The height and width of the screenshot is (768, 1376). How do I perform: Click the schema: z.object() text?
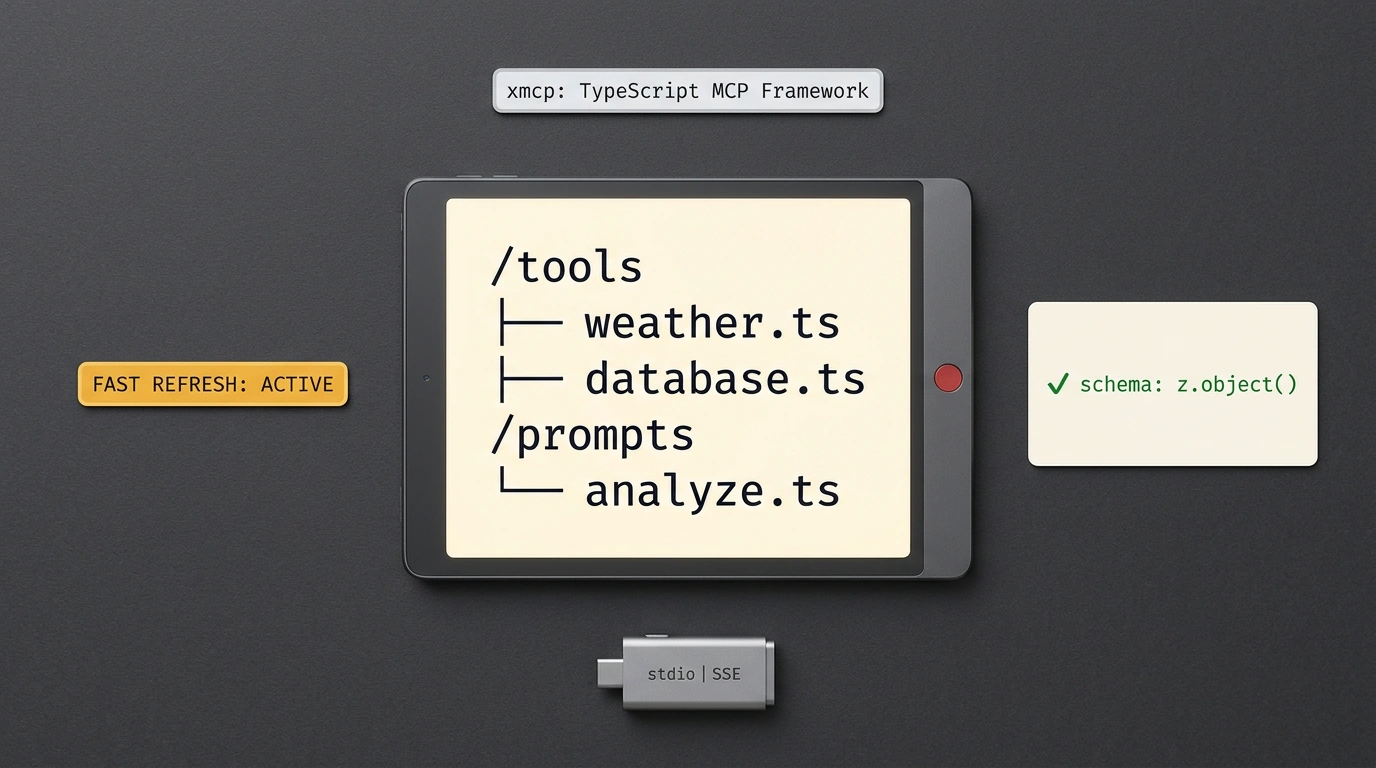point(1188,384)
